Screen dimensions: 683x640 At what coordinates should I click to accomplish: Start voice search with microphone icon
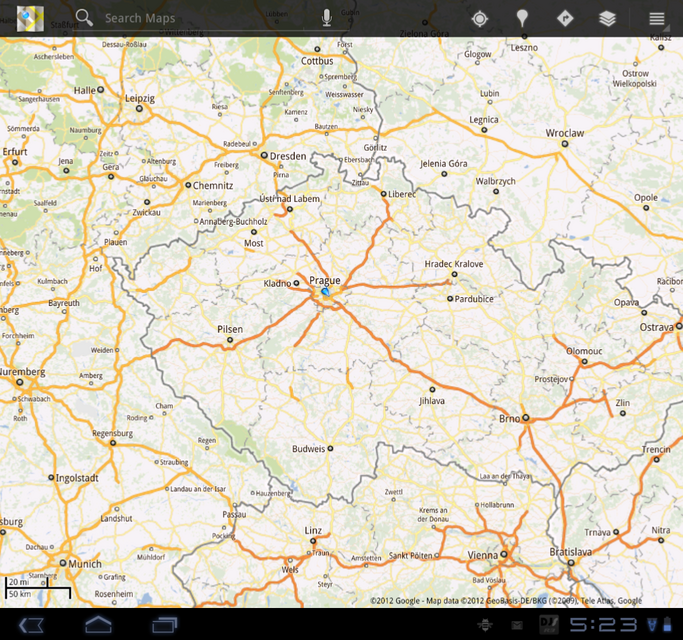326,18
